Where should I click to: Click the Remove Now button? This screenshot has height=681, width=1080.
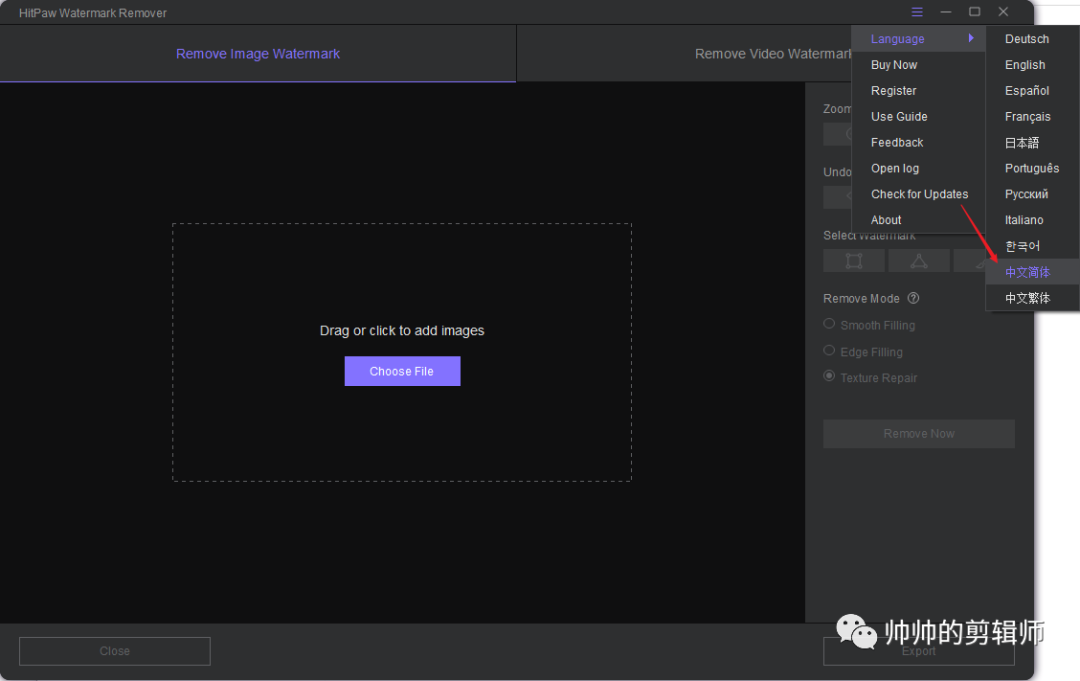pos(919,434)
